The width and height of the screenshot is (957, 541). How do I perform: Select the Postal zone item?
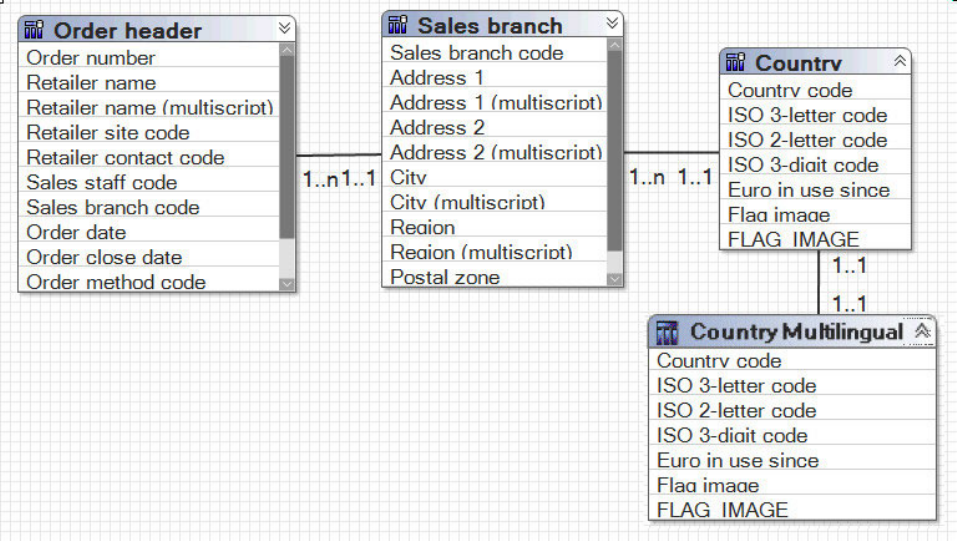tap(445, 277)
